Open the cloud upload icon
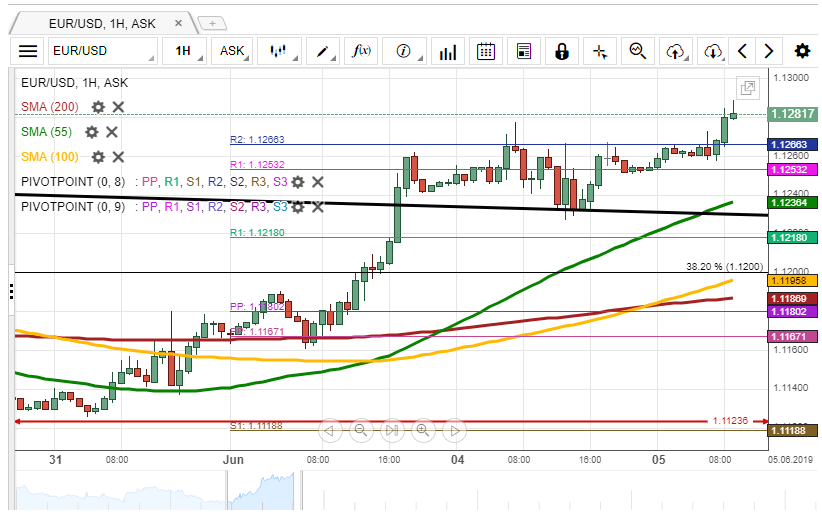The height and width of the screenshot is (526, 822). (676, 51)
